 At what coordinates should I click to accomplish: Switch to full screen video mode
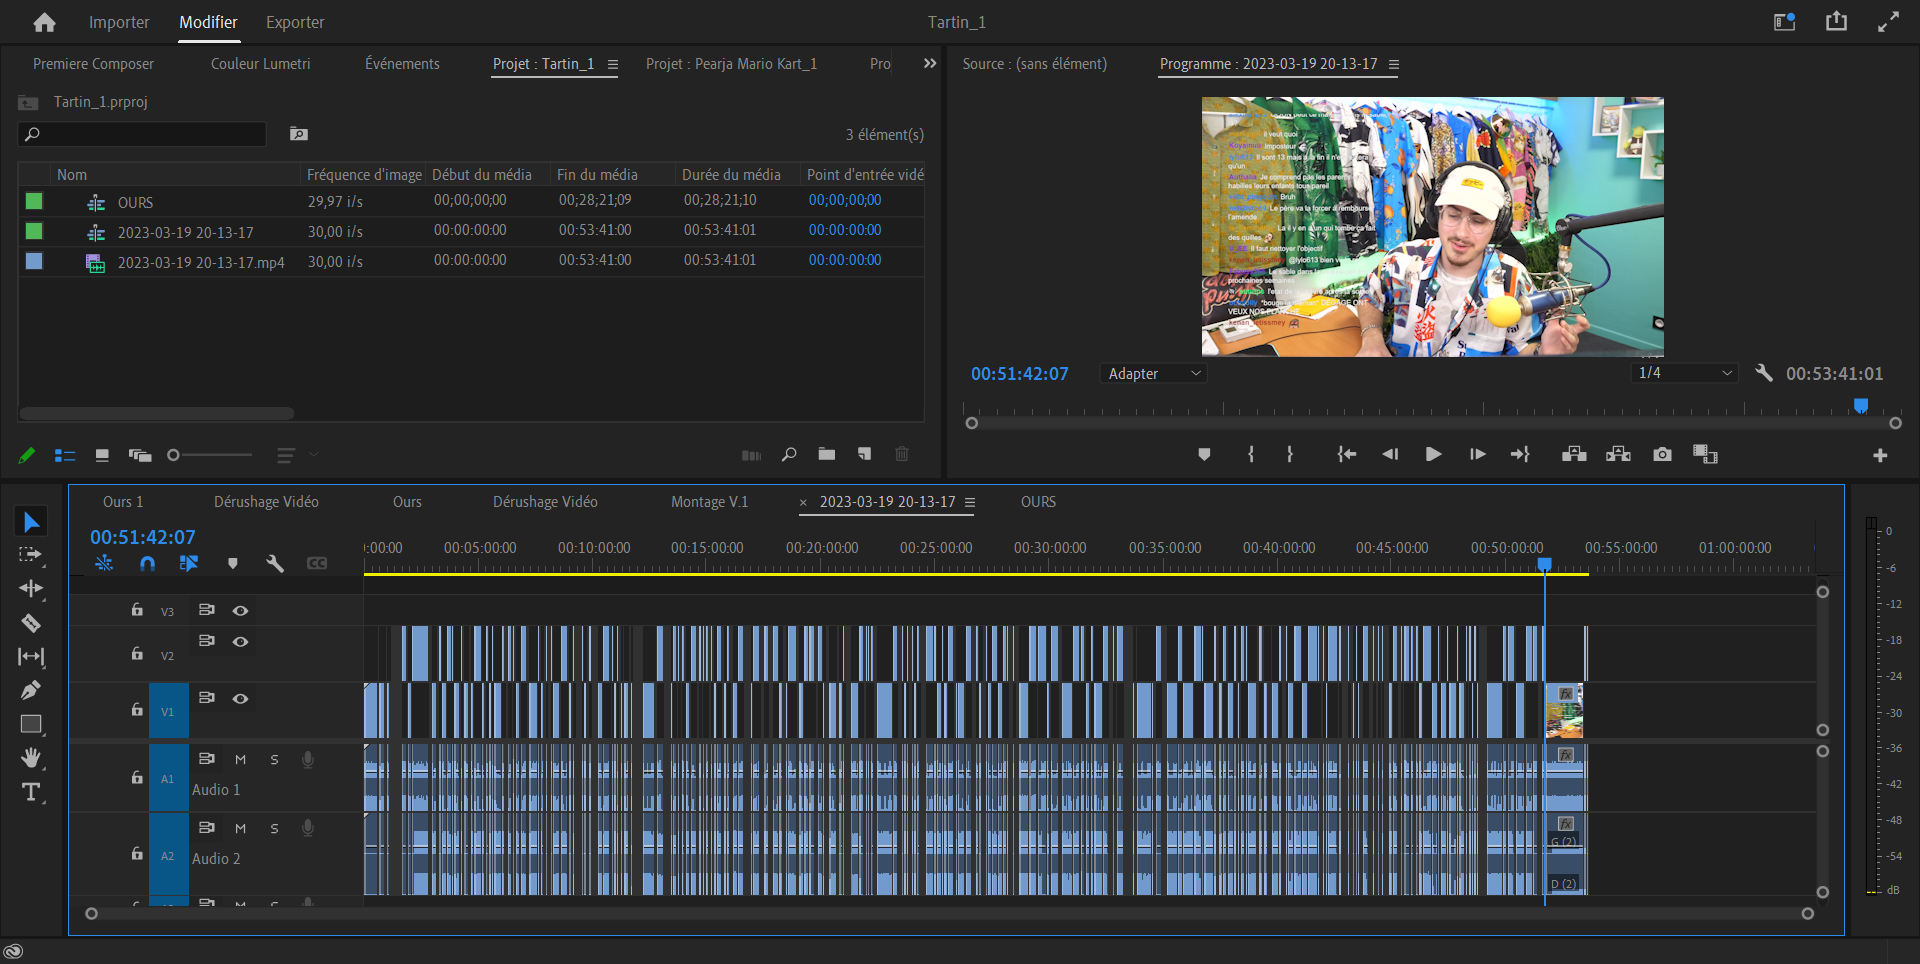tap(1888, 21)
